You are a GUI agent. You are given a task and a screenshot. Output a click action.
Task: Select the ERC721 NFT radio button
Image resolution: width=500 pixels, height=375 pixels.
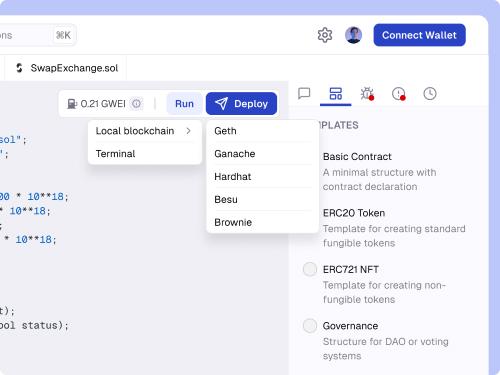point(310,269)
